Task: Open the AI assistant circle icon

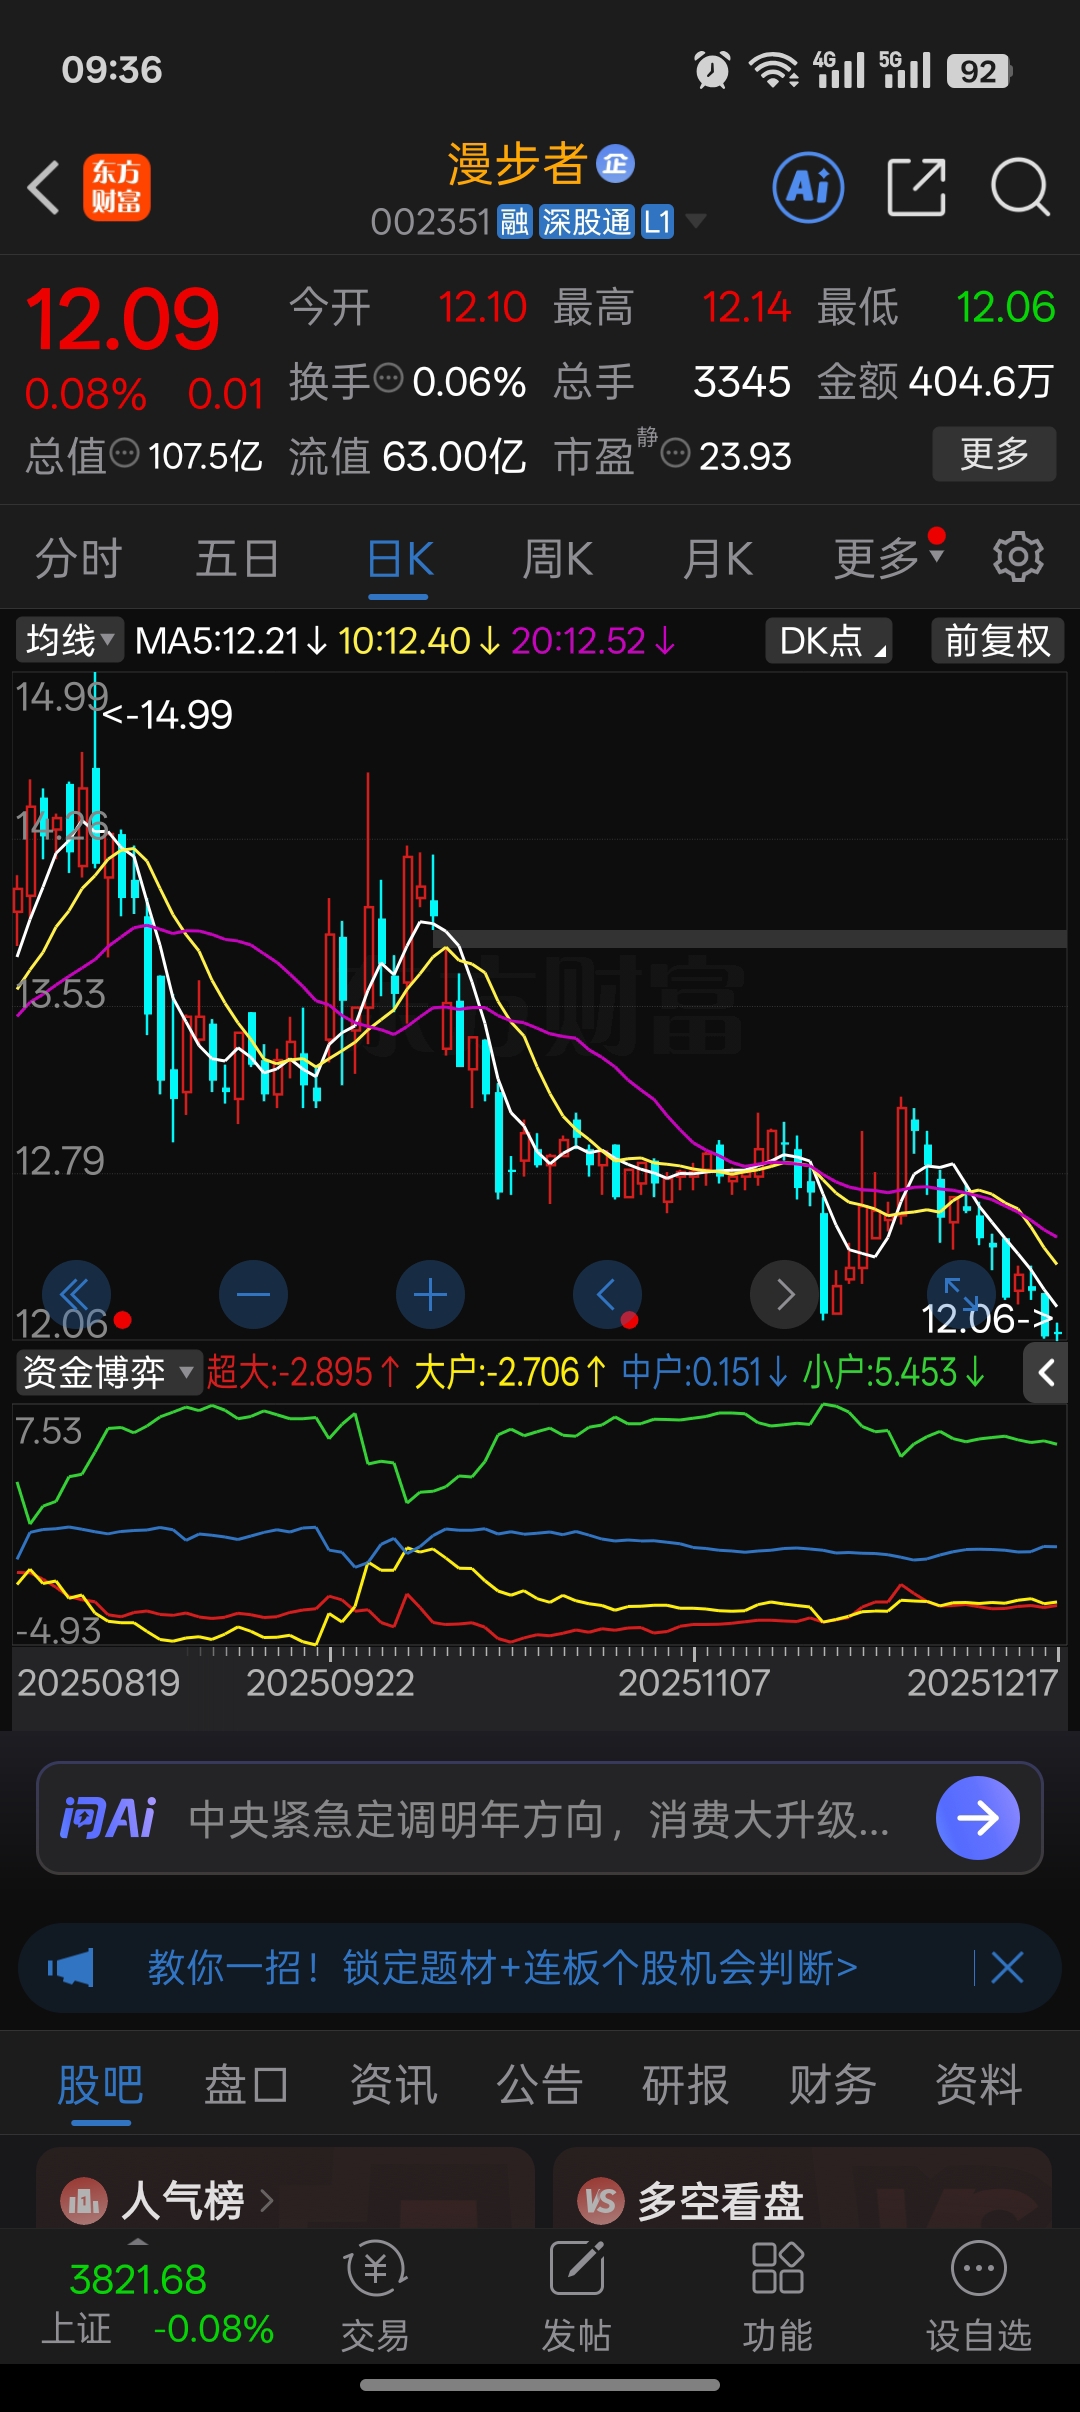Action: [x=808, y=187]
